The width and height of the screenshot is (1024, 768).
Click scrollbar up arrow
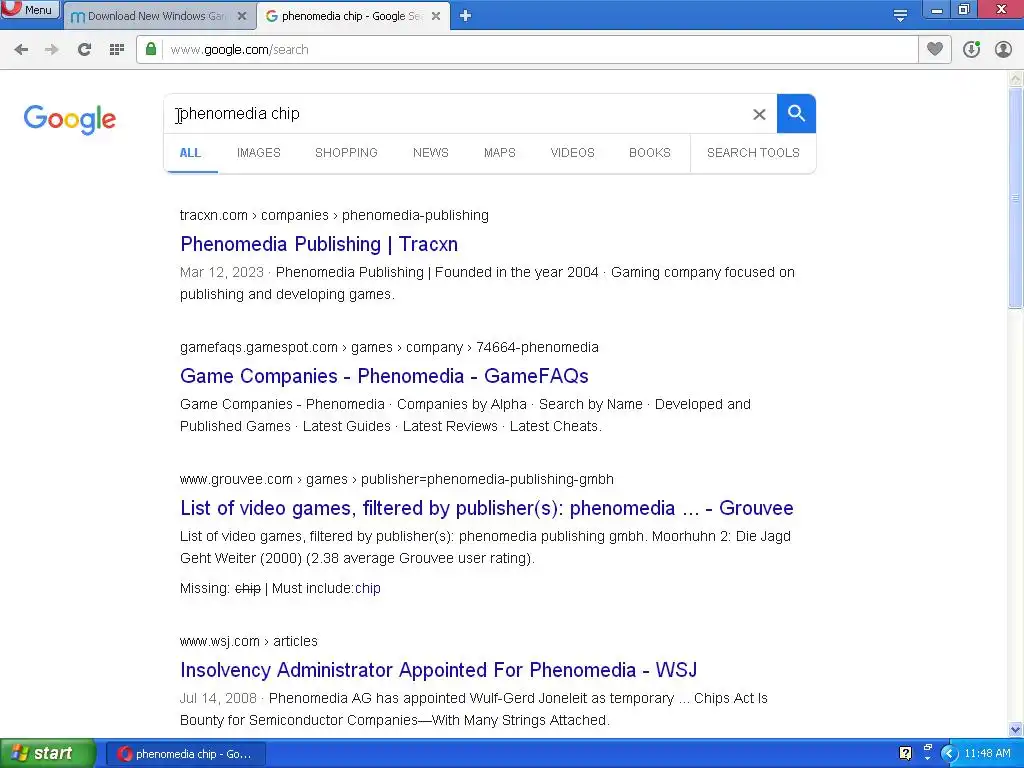[1016, 79]
